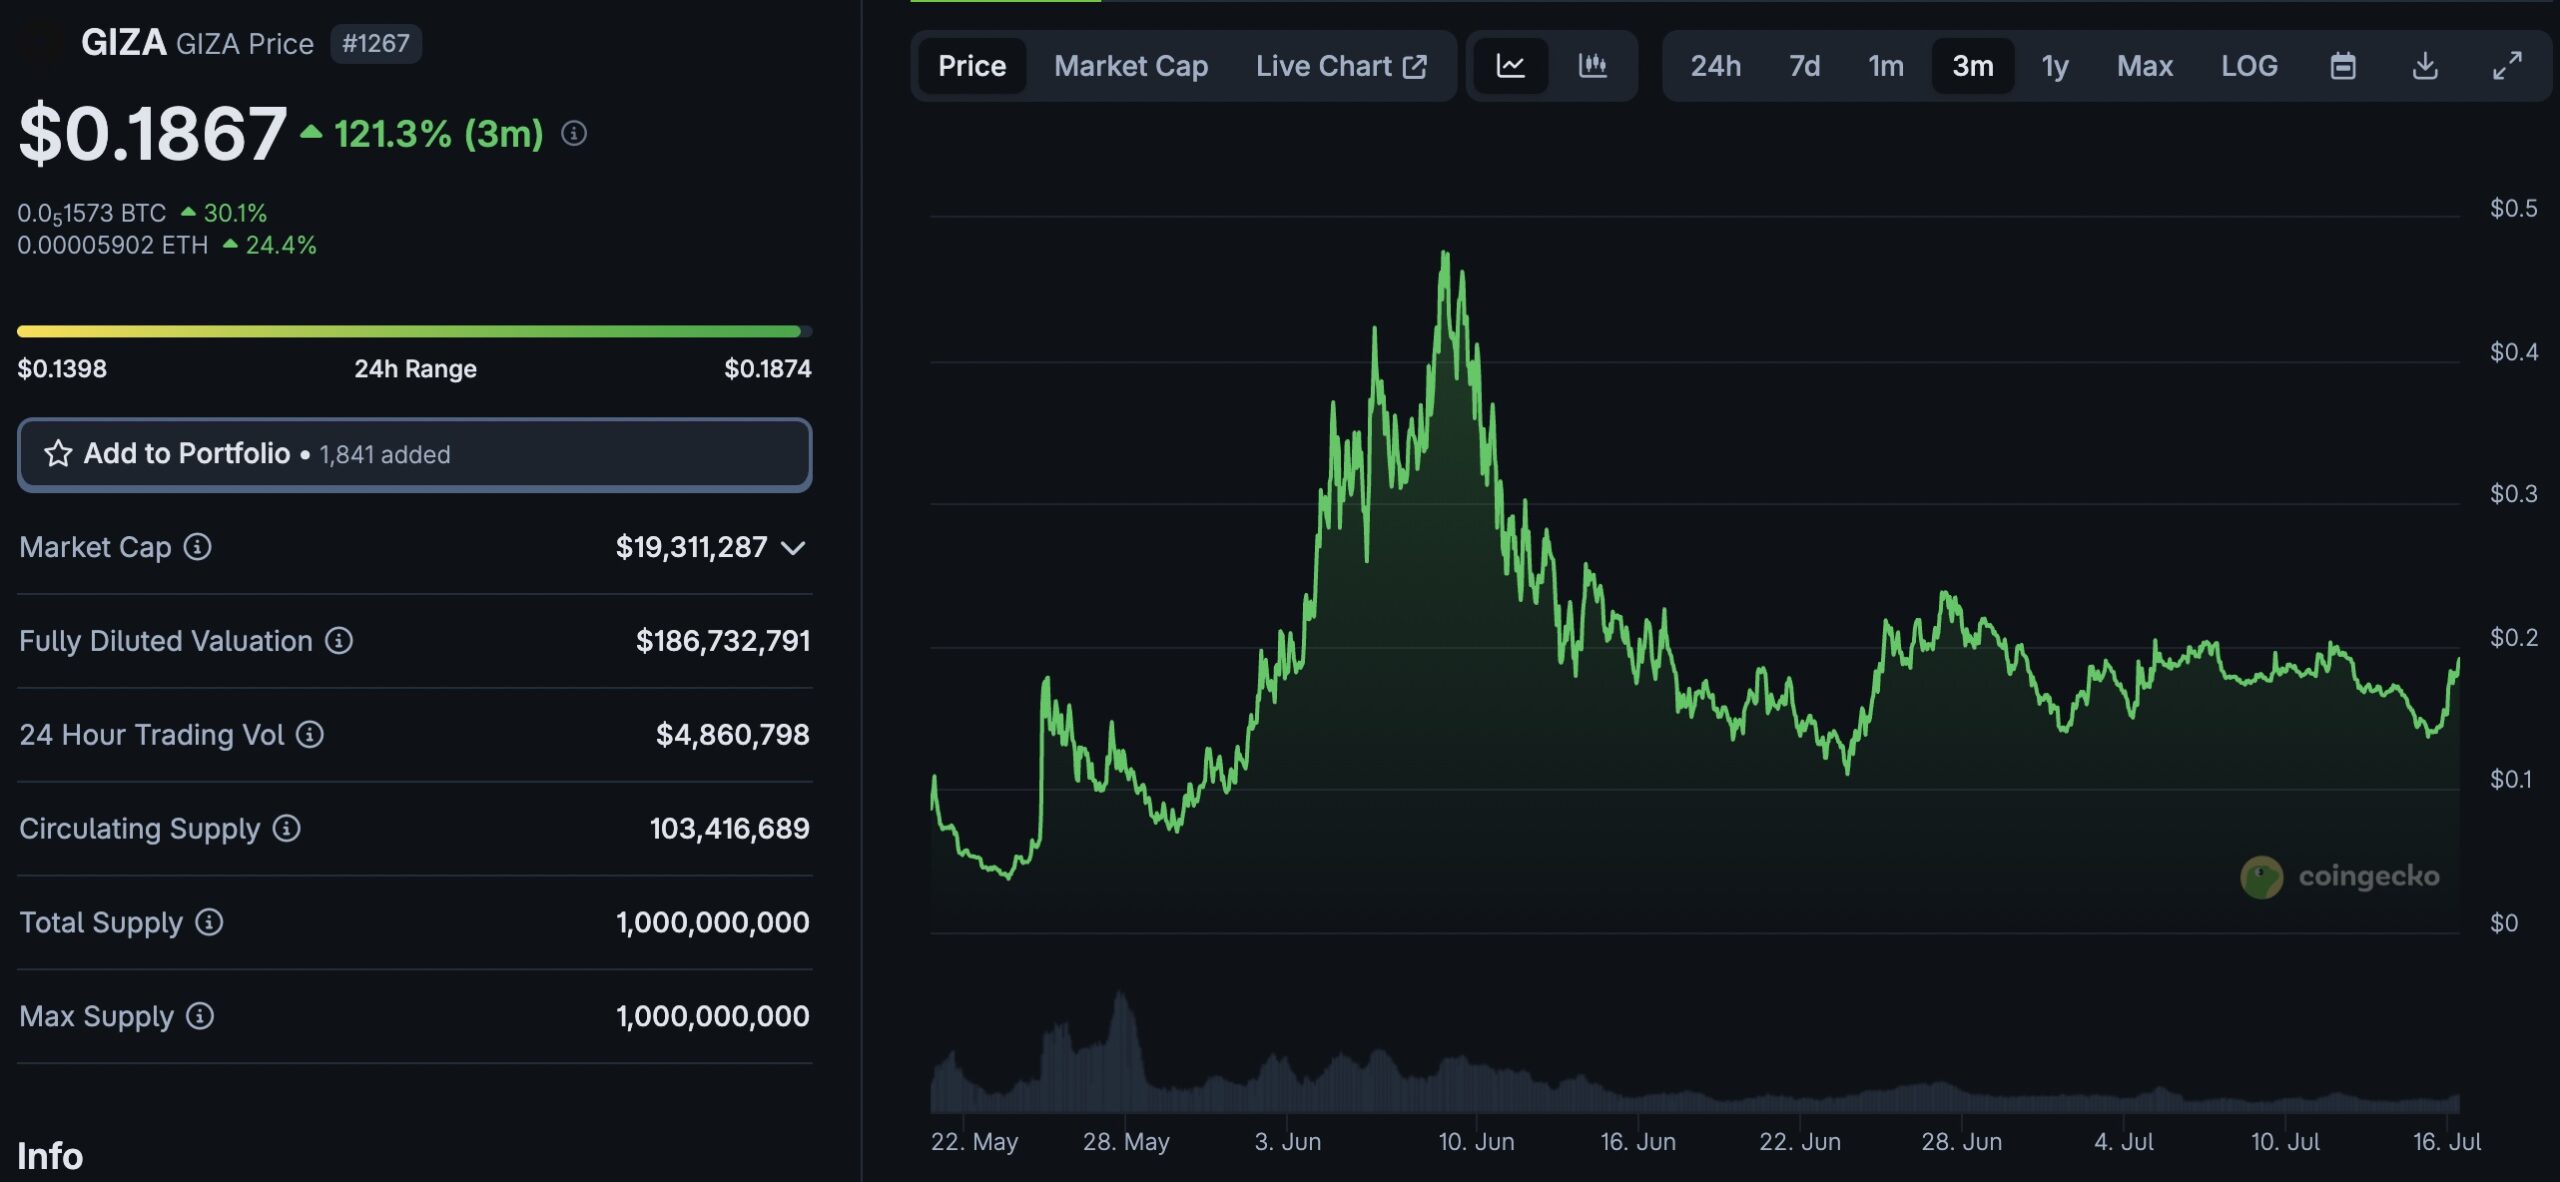This screenshot has height=1182, width=2560.
Task: Click Fully Diluted Valuation info icon
Action: [339, 640]
